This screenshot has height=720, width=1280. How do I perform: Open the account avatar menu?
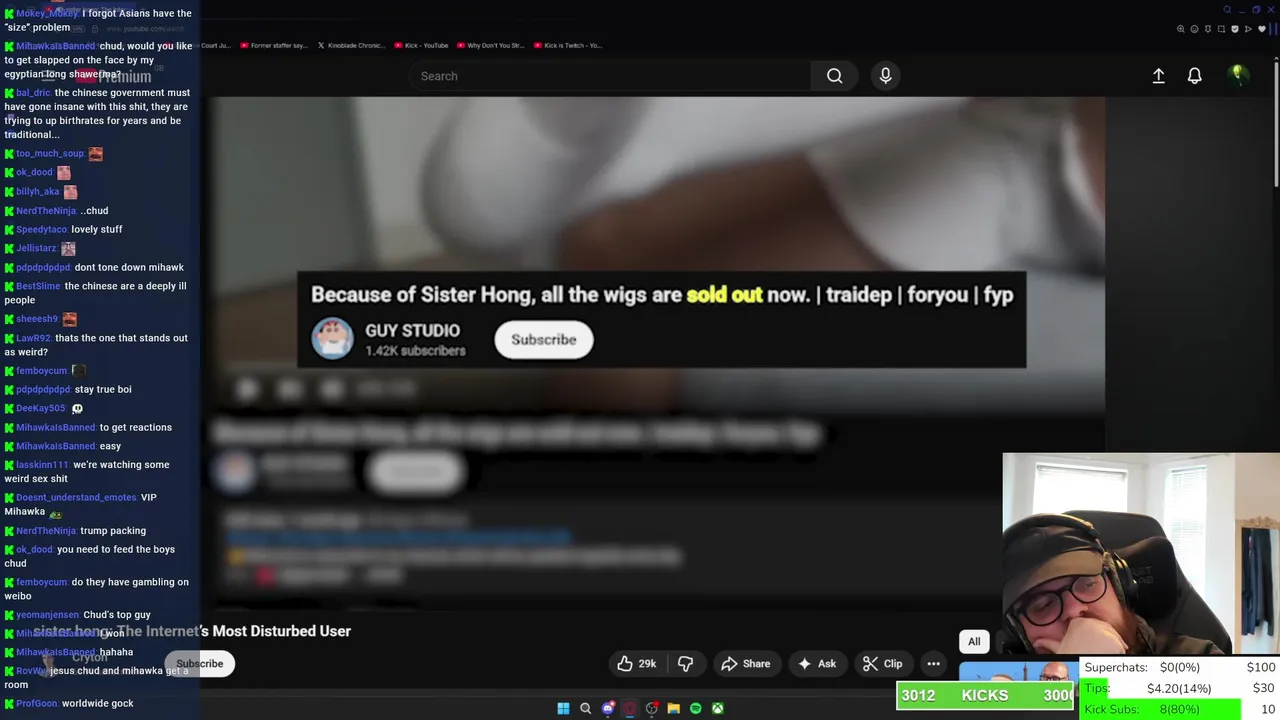click(x=1238, y=75)
